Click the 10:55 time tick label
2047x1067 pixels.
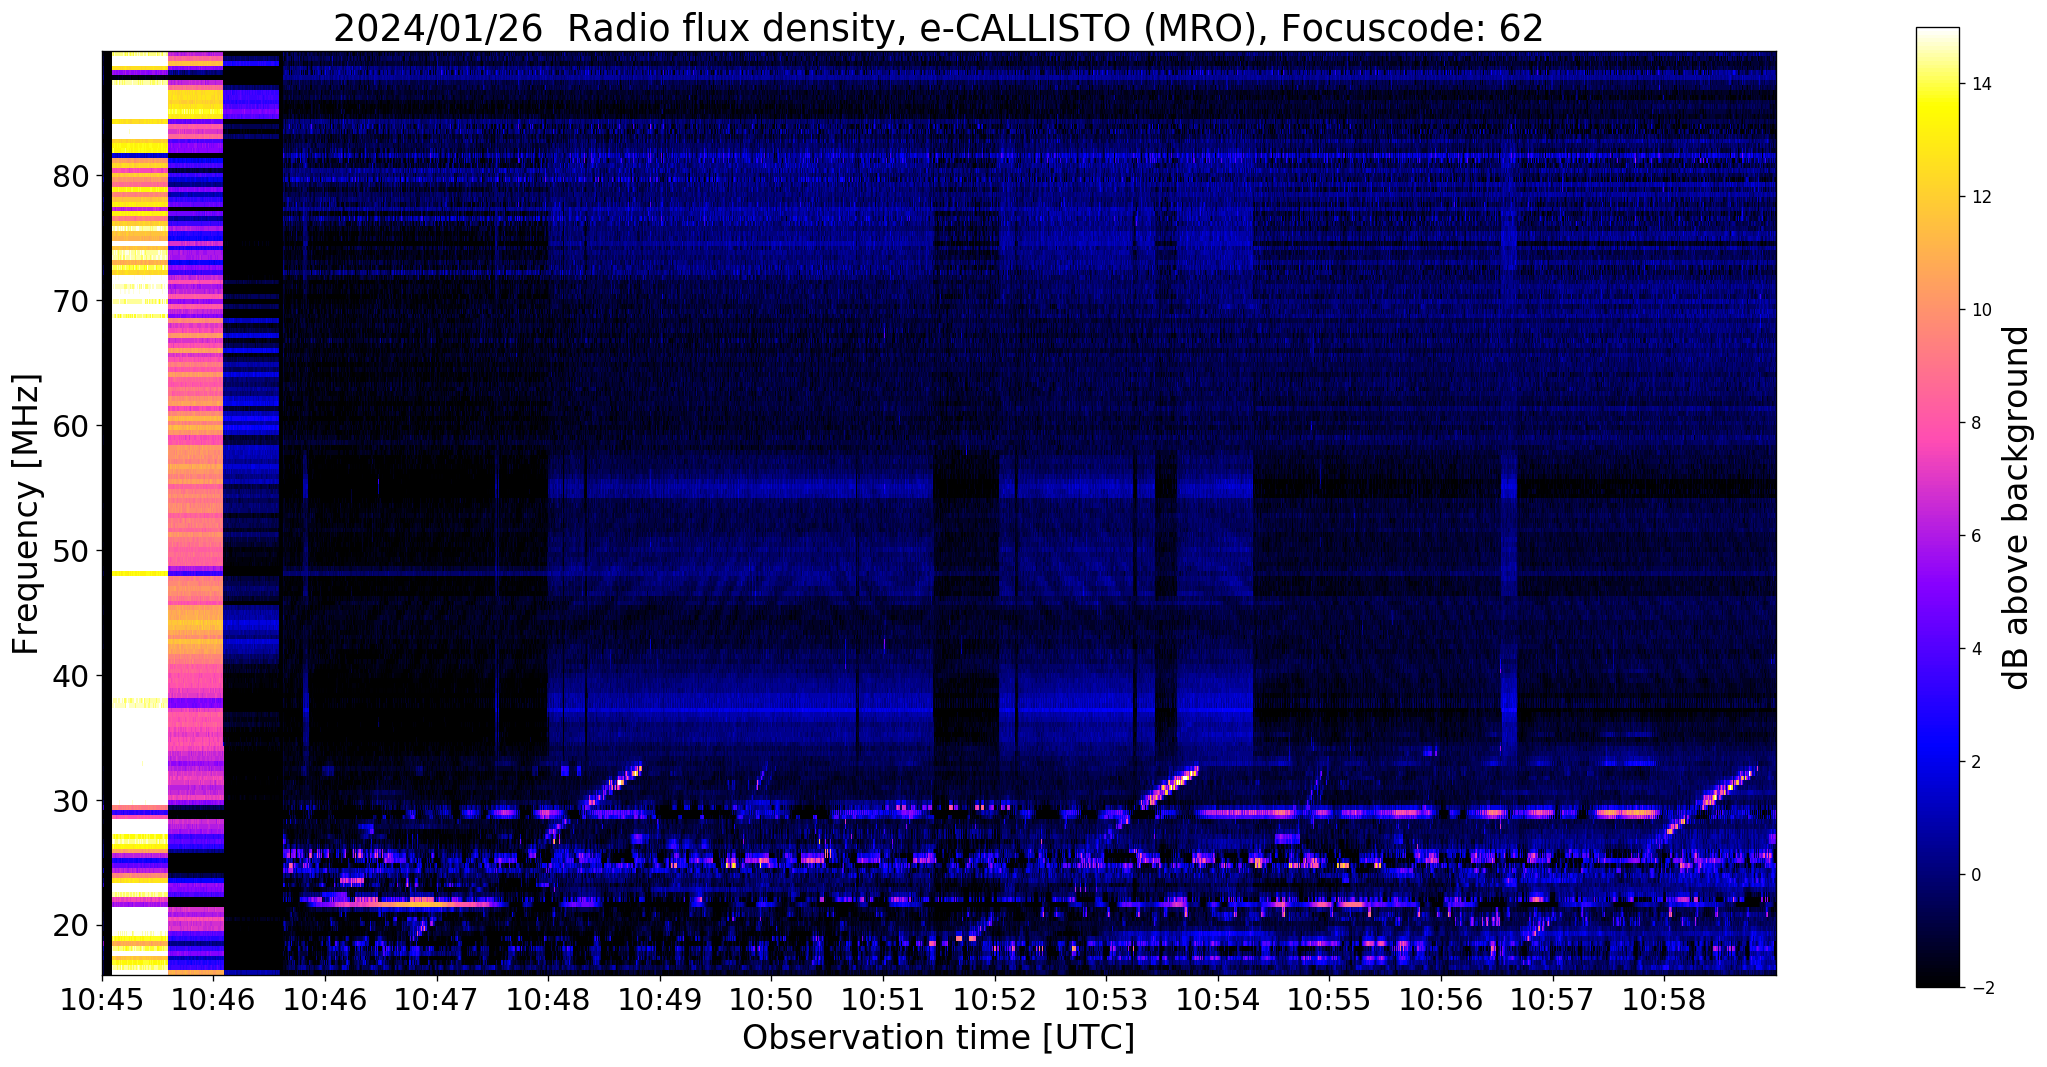(1329, 1000)
